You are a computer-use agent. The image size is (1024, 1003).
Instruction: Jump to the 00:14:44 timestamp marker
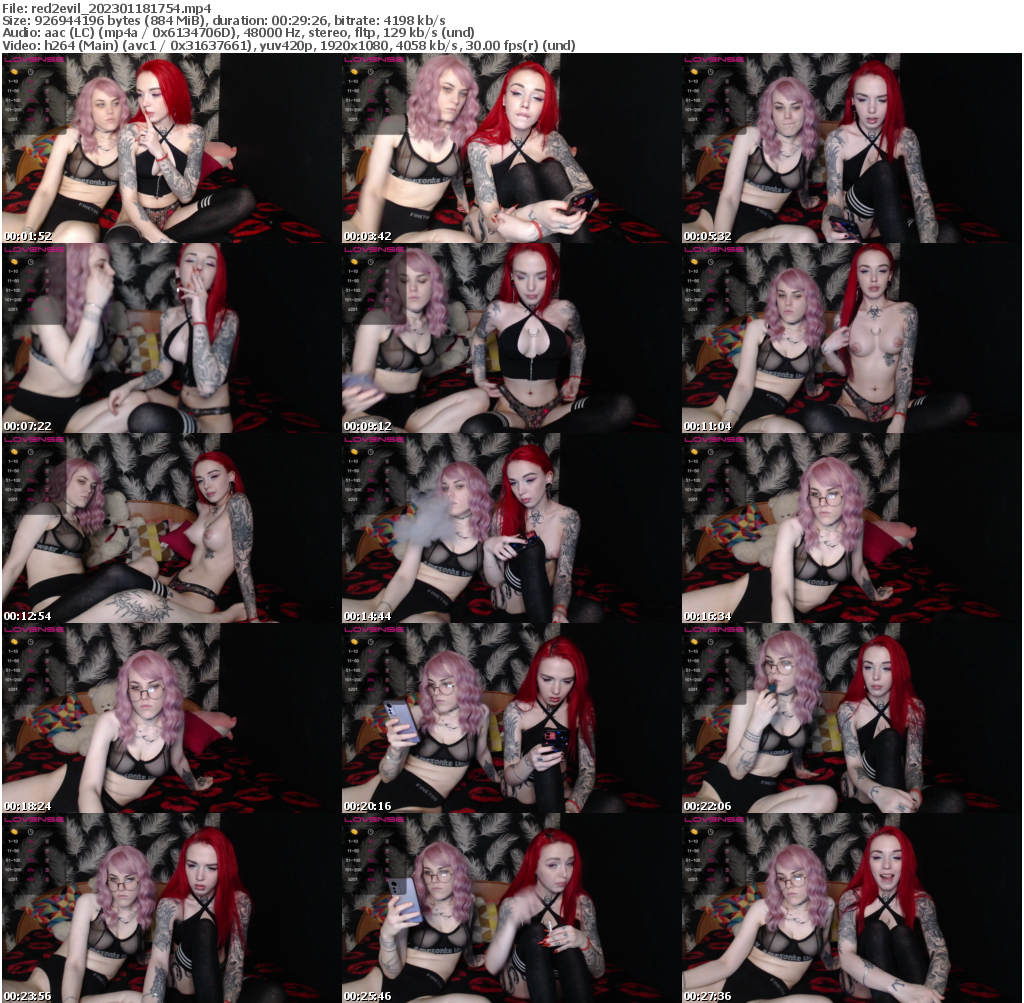365,616
